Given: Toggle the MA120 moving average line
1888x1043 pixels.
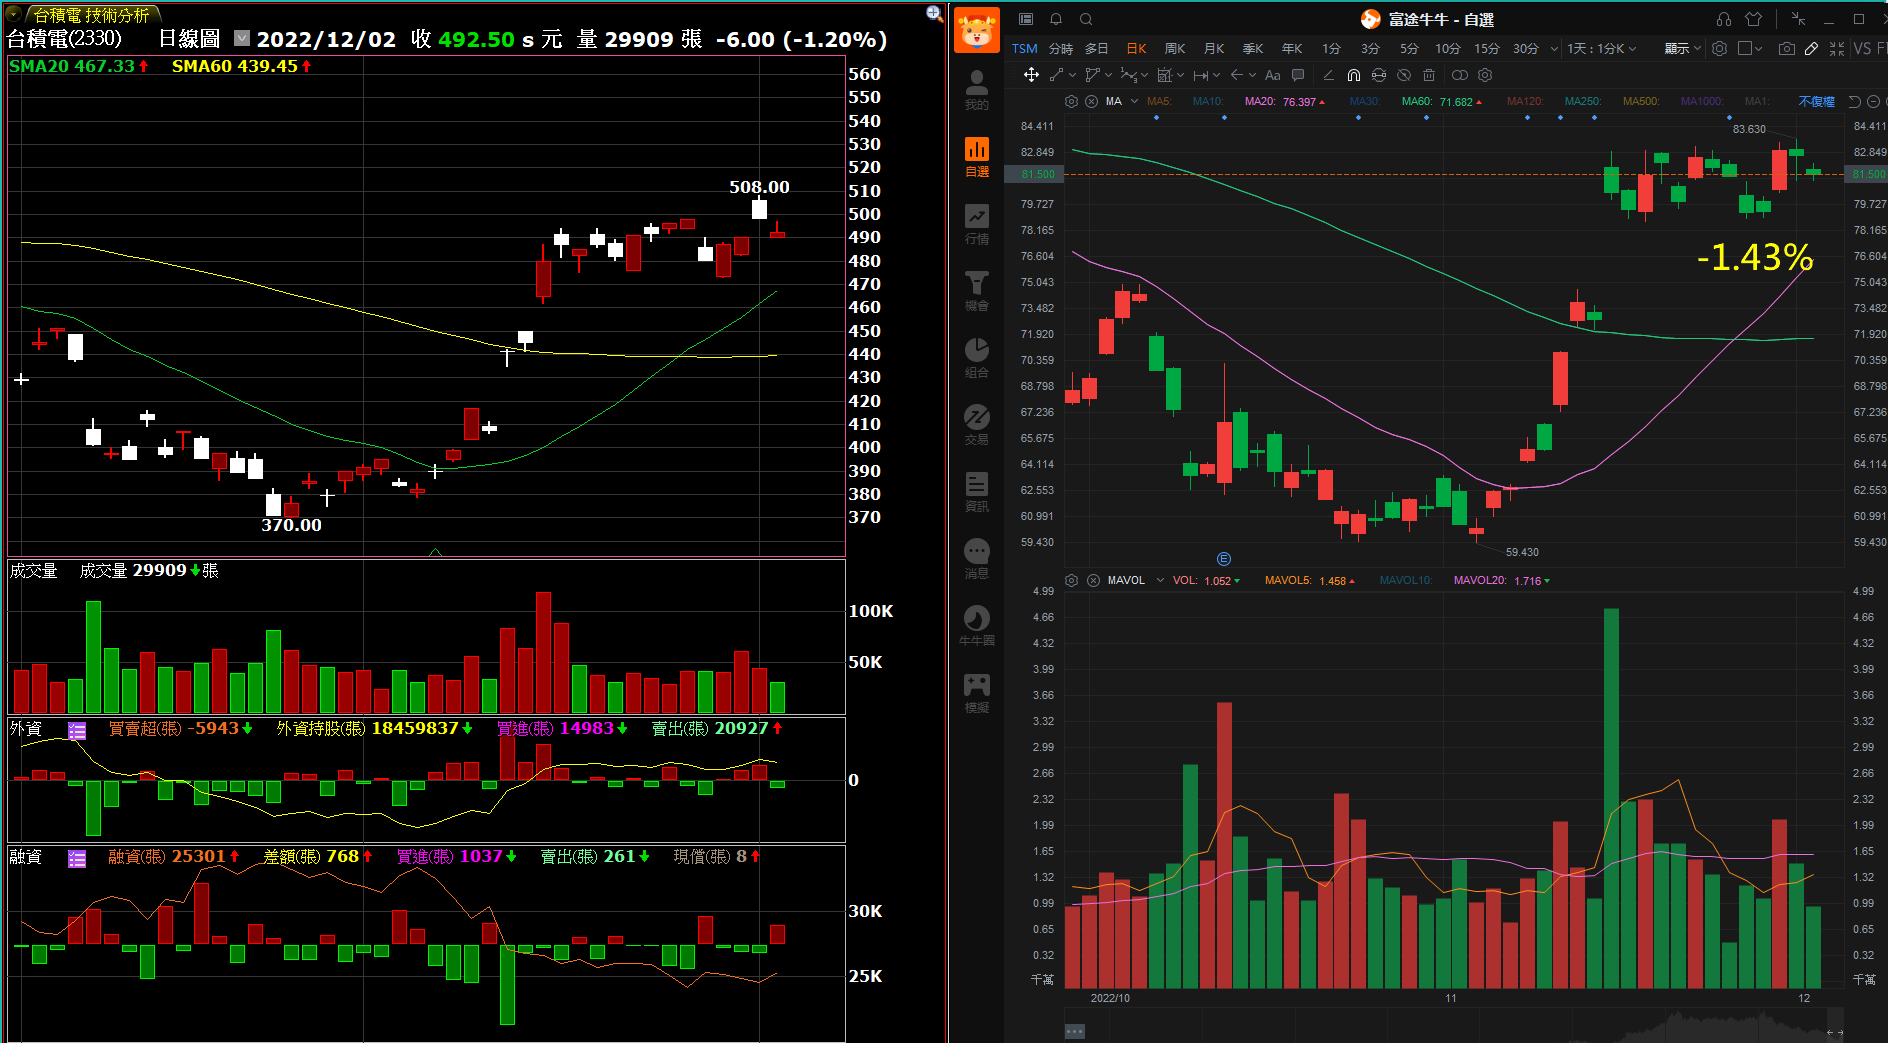Looking at the screenshot, I should (1525, 101).
